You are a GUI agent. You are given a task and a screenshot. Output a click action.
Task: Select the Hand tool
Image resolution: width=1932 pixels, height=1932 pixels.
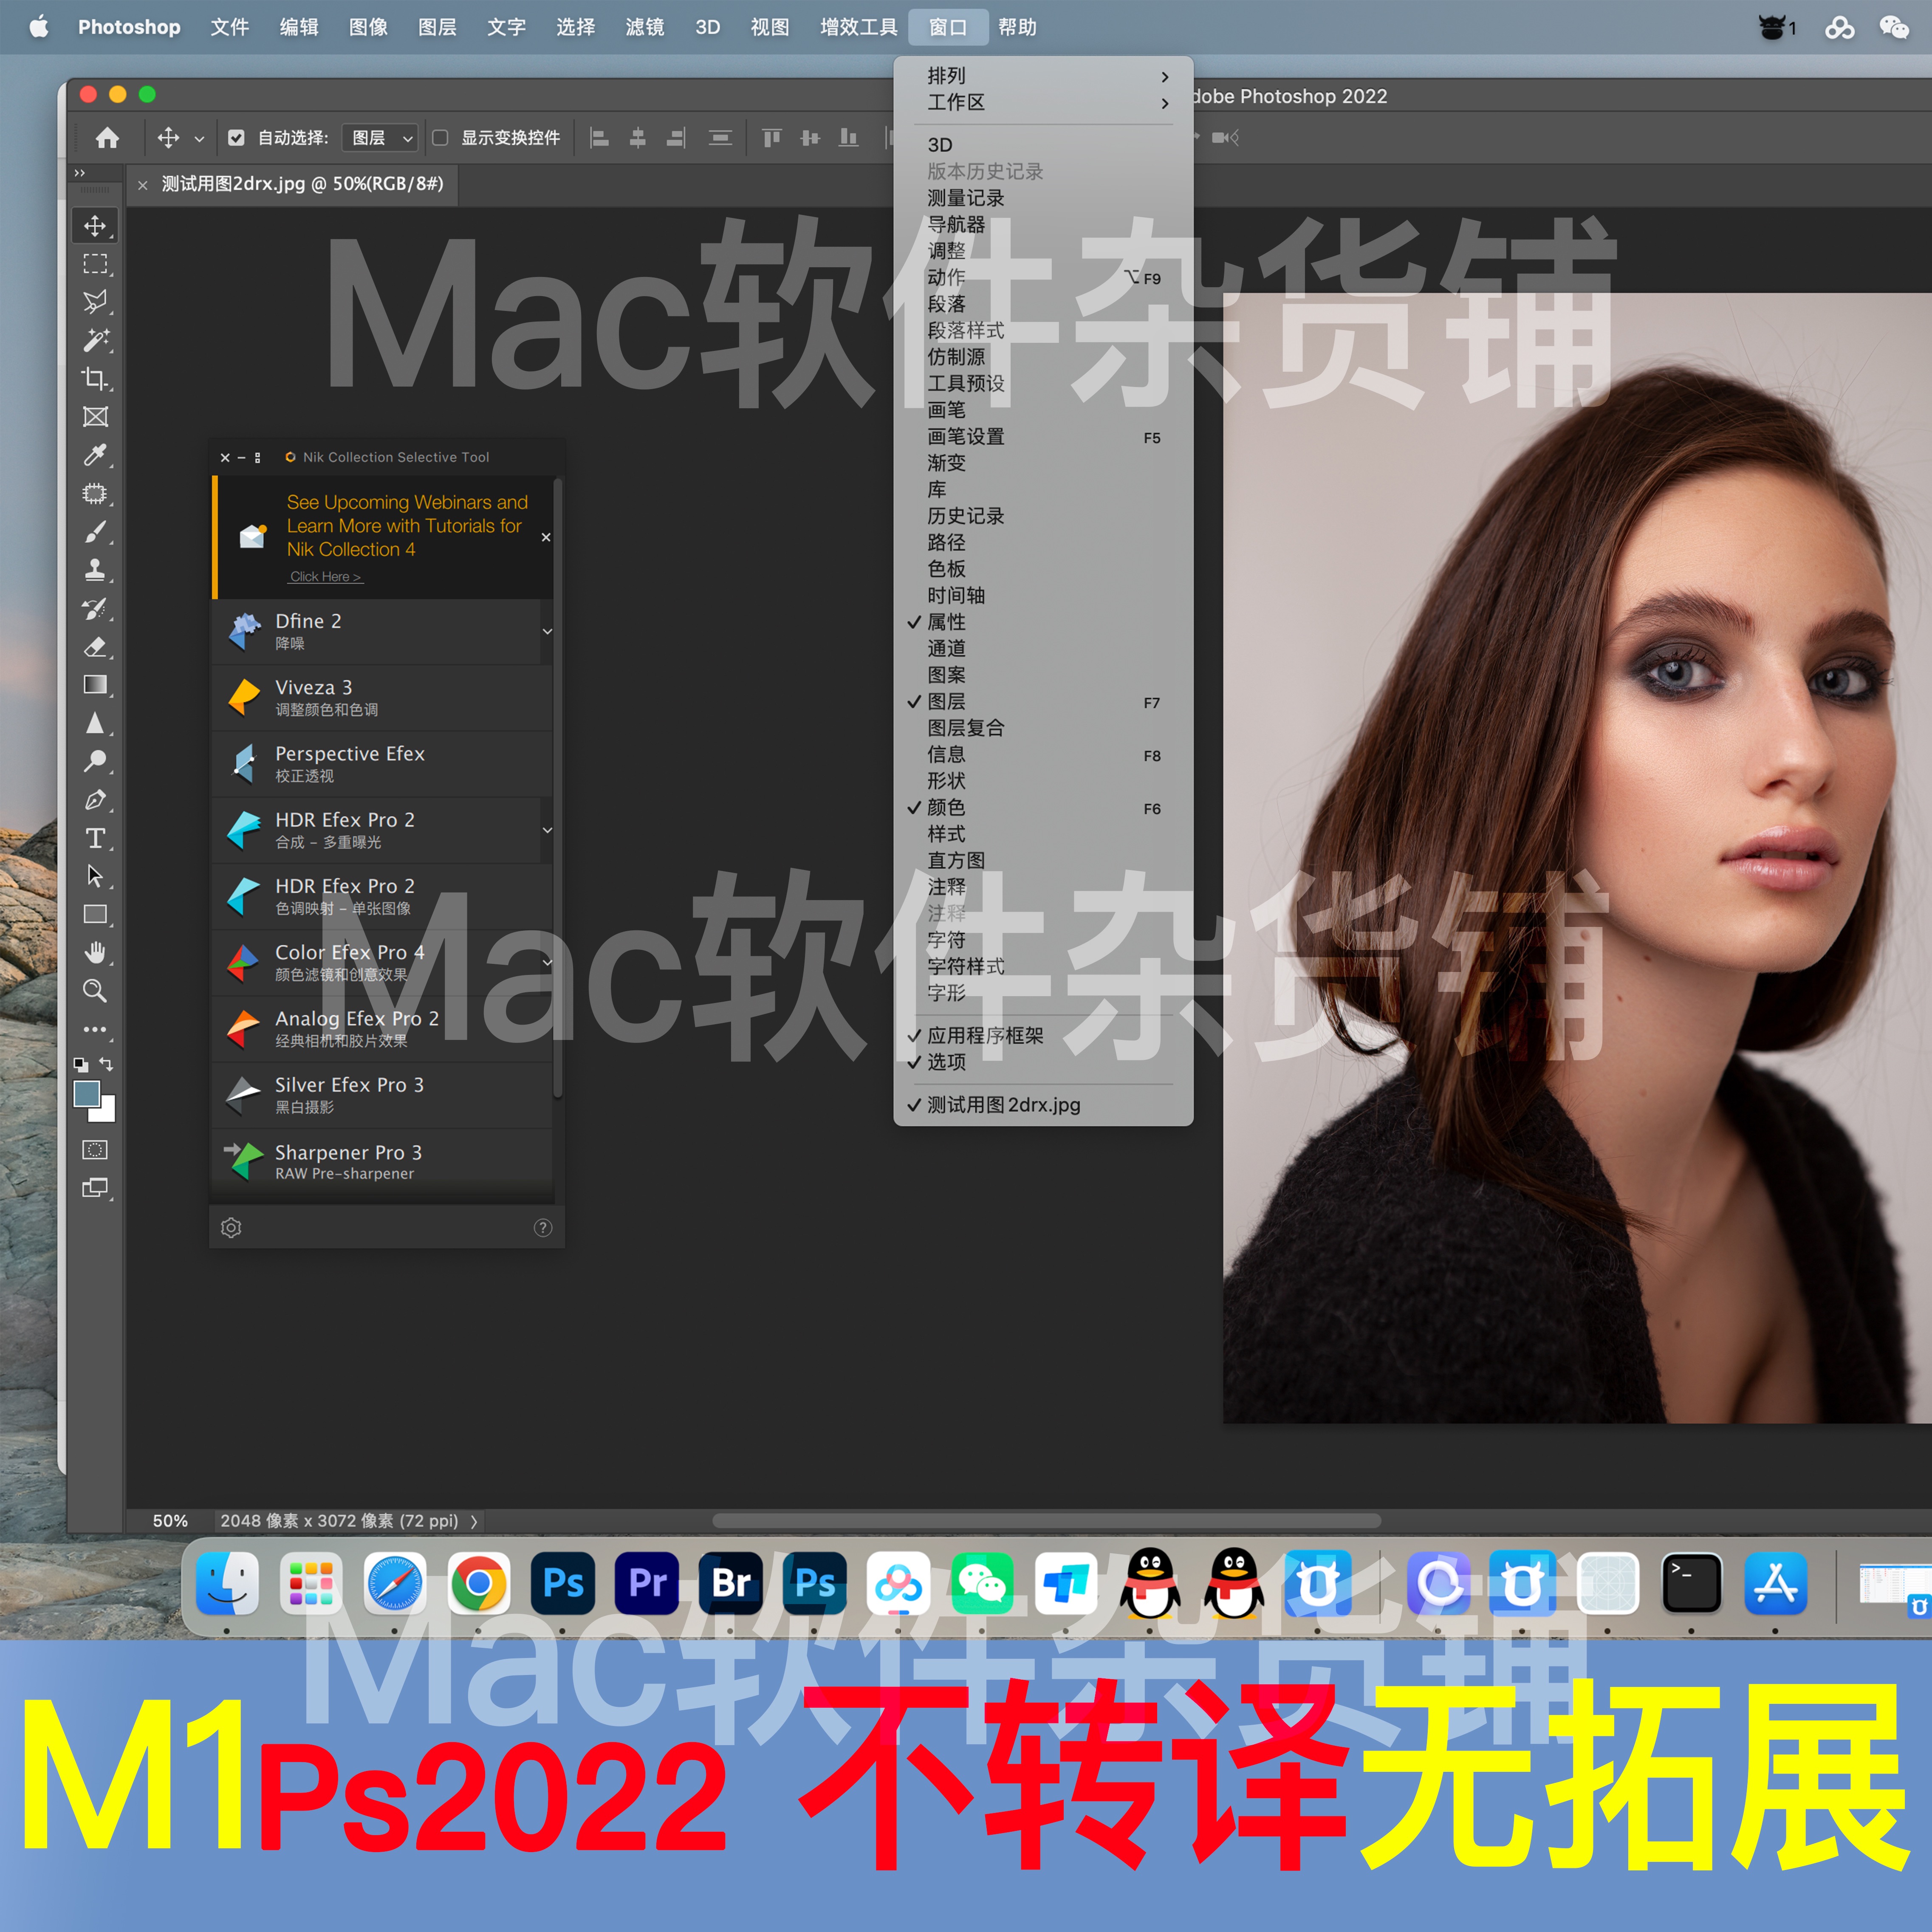[95, 952]
